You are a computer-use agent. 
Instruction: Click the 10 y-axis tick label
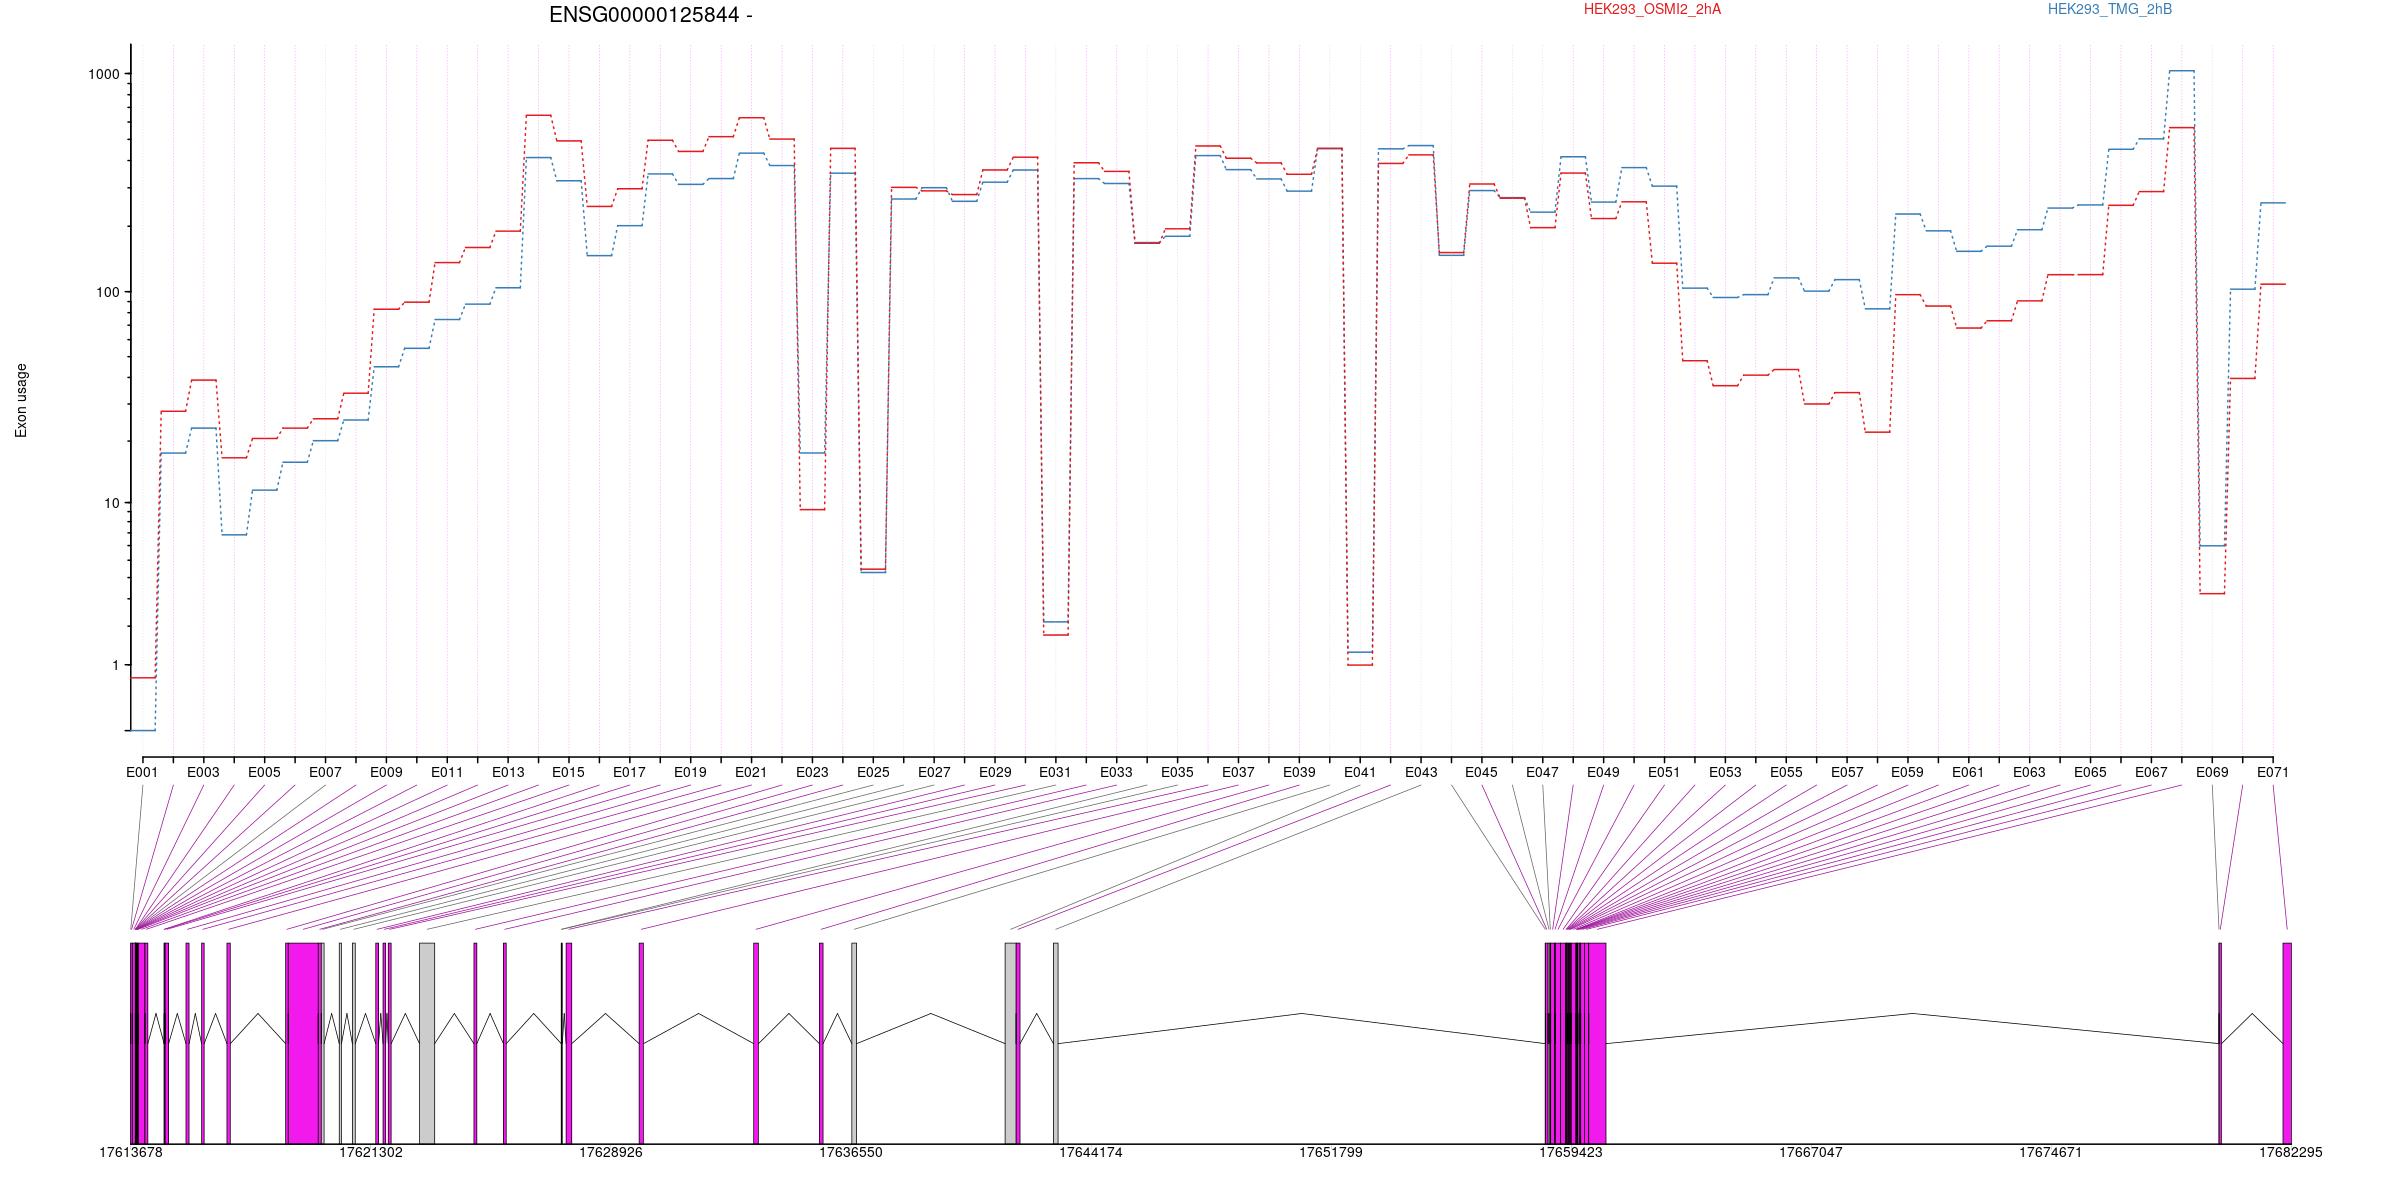pyautogui.click(x=112, y=503)
